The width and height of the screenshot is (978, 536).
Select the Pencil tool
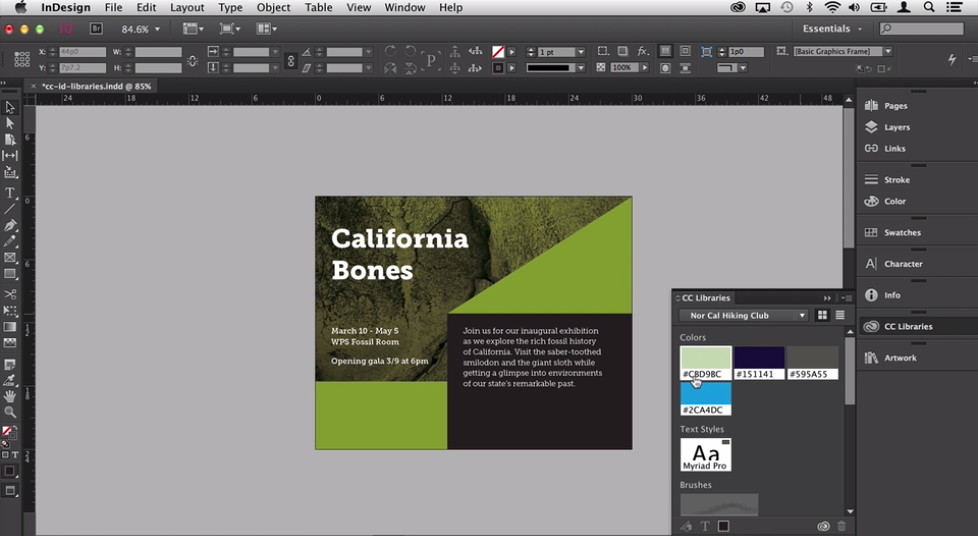[x=10, y=241]
